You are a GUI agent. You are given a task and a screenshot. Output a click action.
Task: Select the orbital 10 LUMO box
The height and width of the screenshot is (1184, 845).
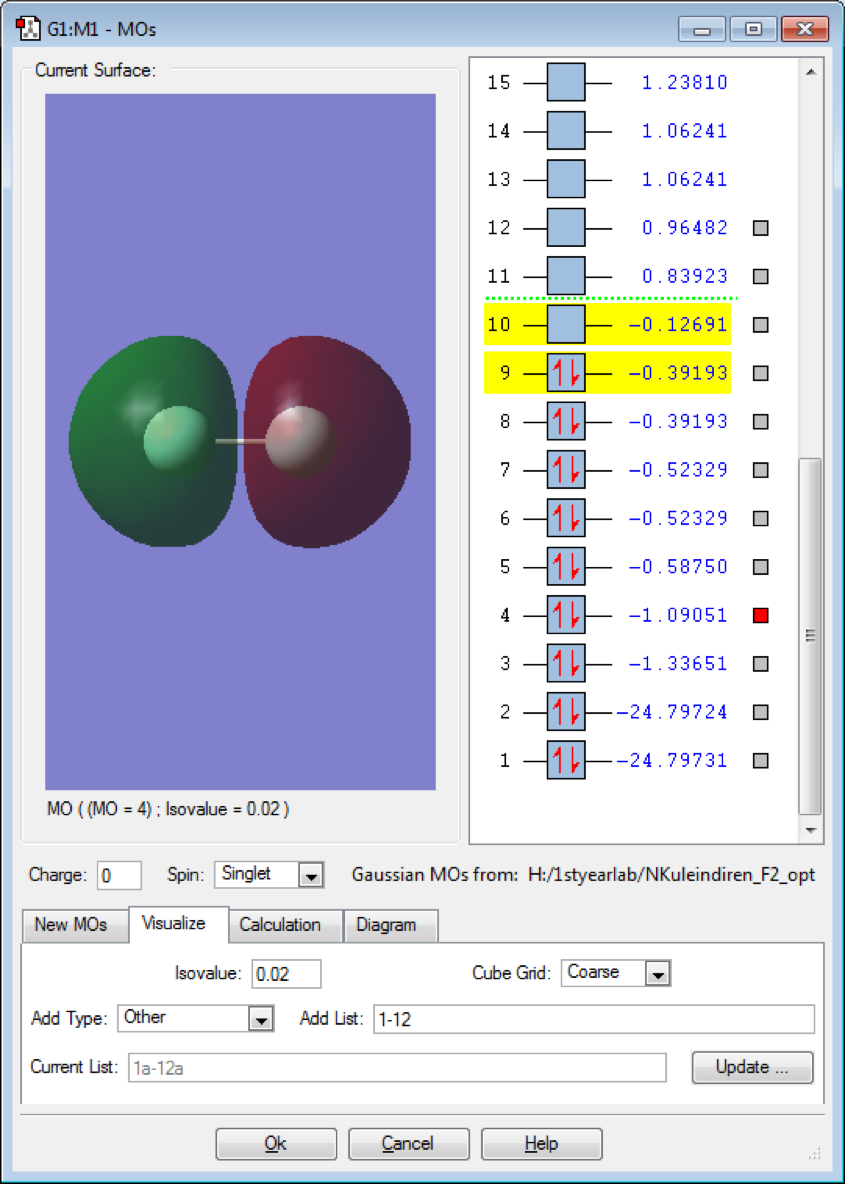point(566,324)
